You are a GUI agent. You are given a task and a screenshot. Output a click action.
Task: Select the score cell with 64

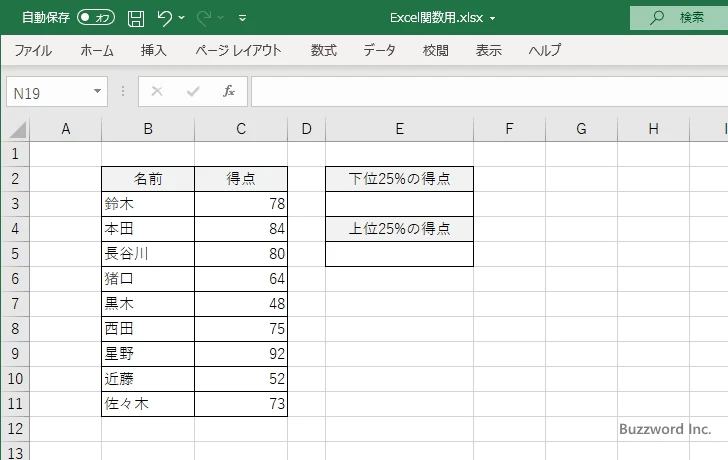[241, 279]
